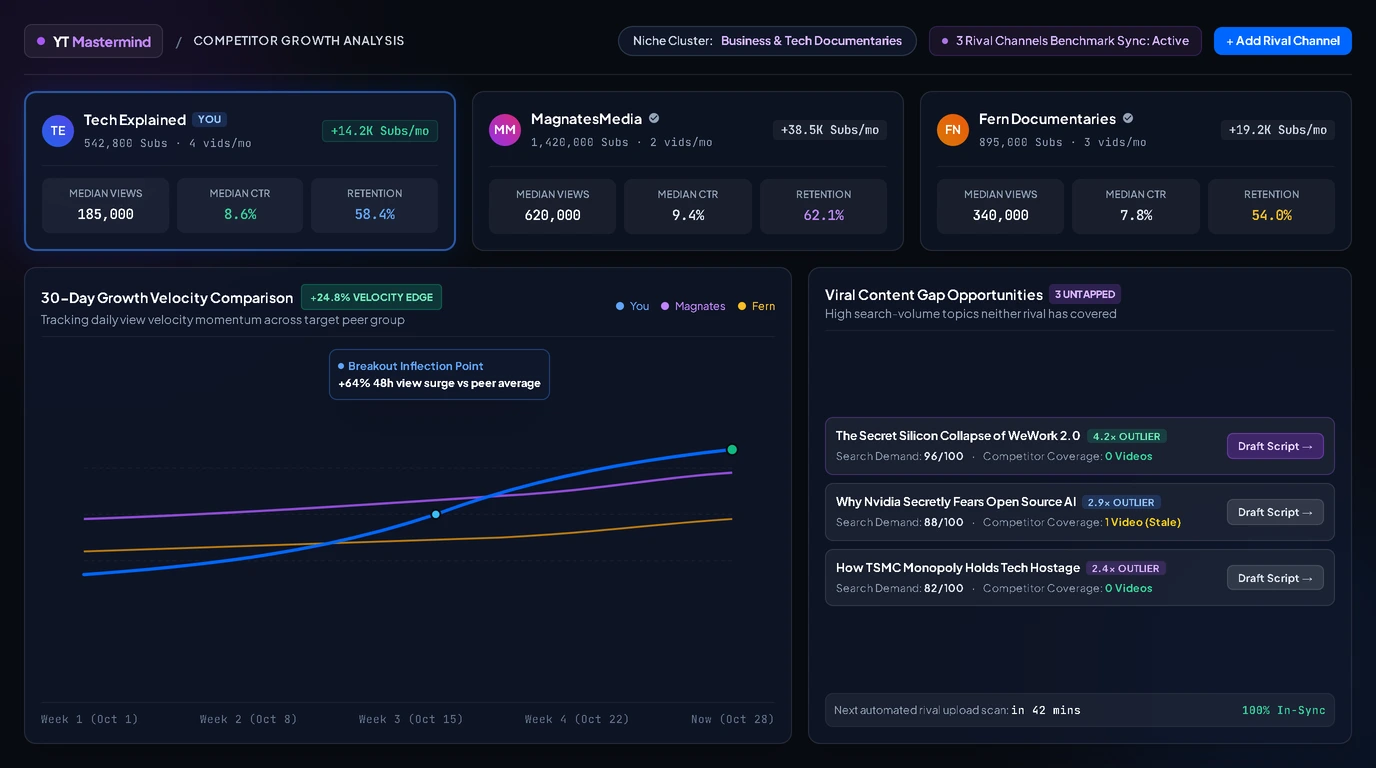Toggle the You series in chart legend

pos(633,306)
